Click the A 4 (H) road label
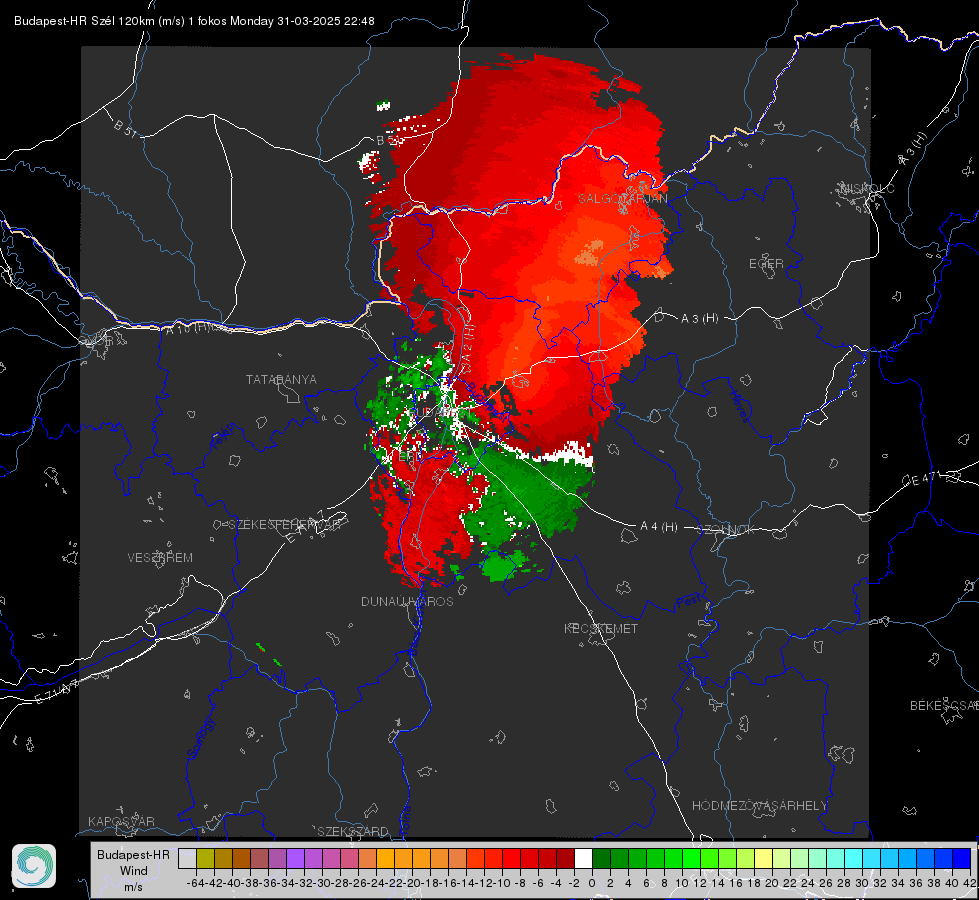The width and height of the screenshot is (979, 900). [659, 527]
